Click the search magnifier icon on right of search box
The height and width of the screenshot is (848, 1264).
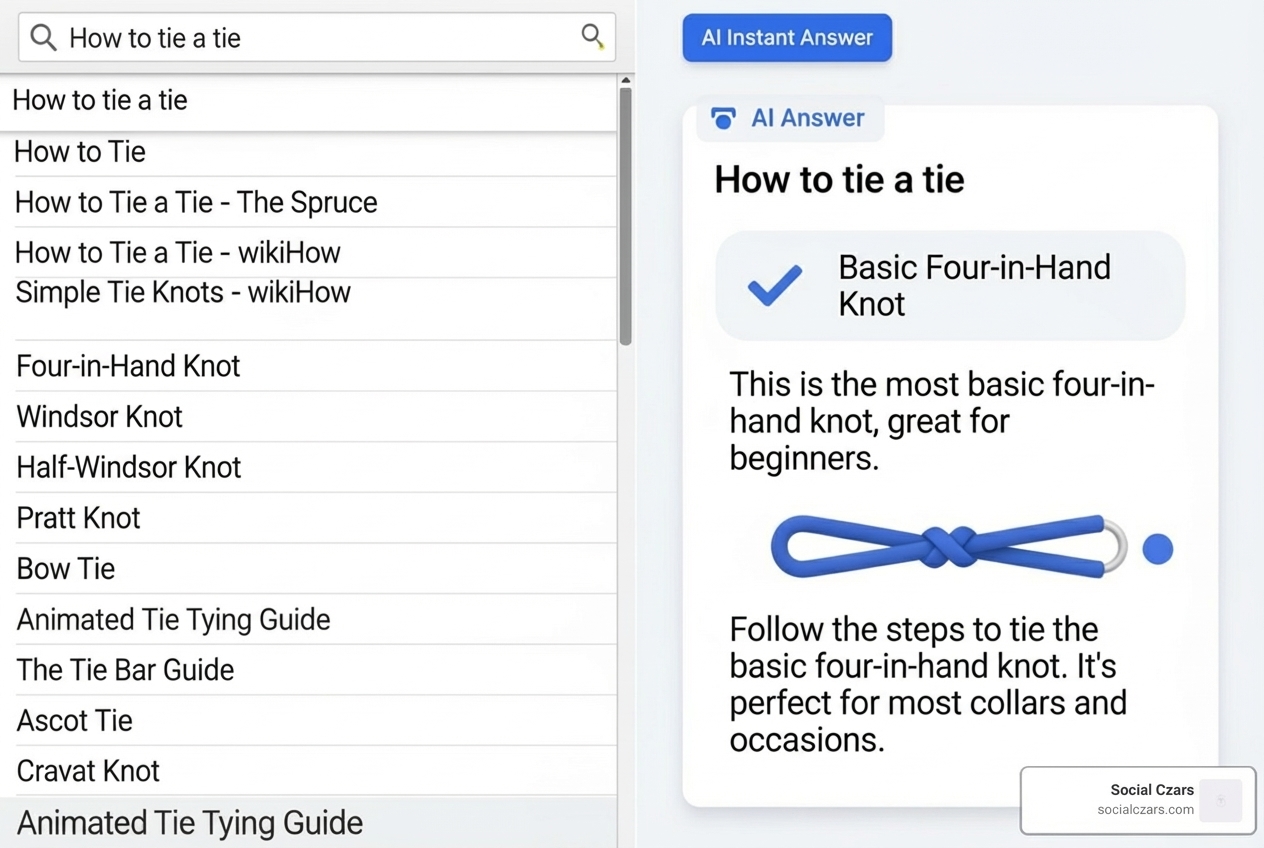(592, 37)
